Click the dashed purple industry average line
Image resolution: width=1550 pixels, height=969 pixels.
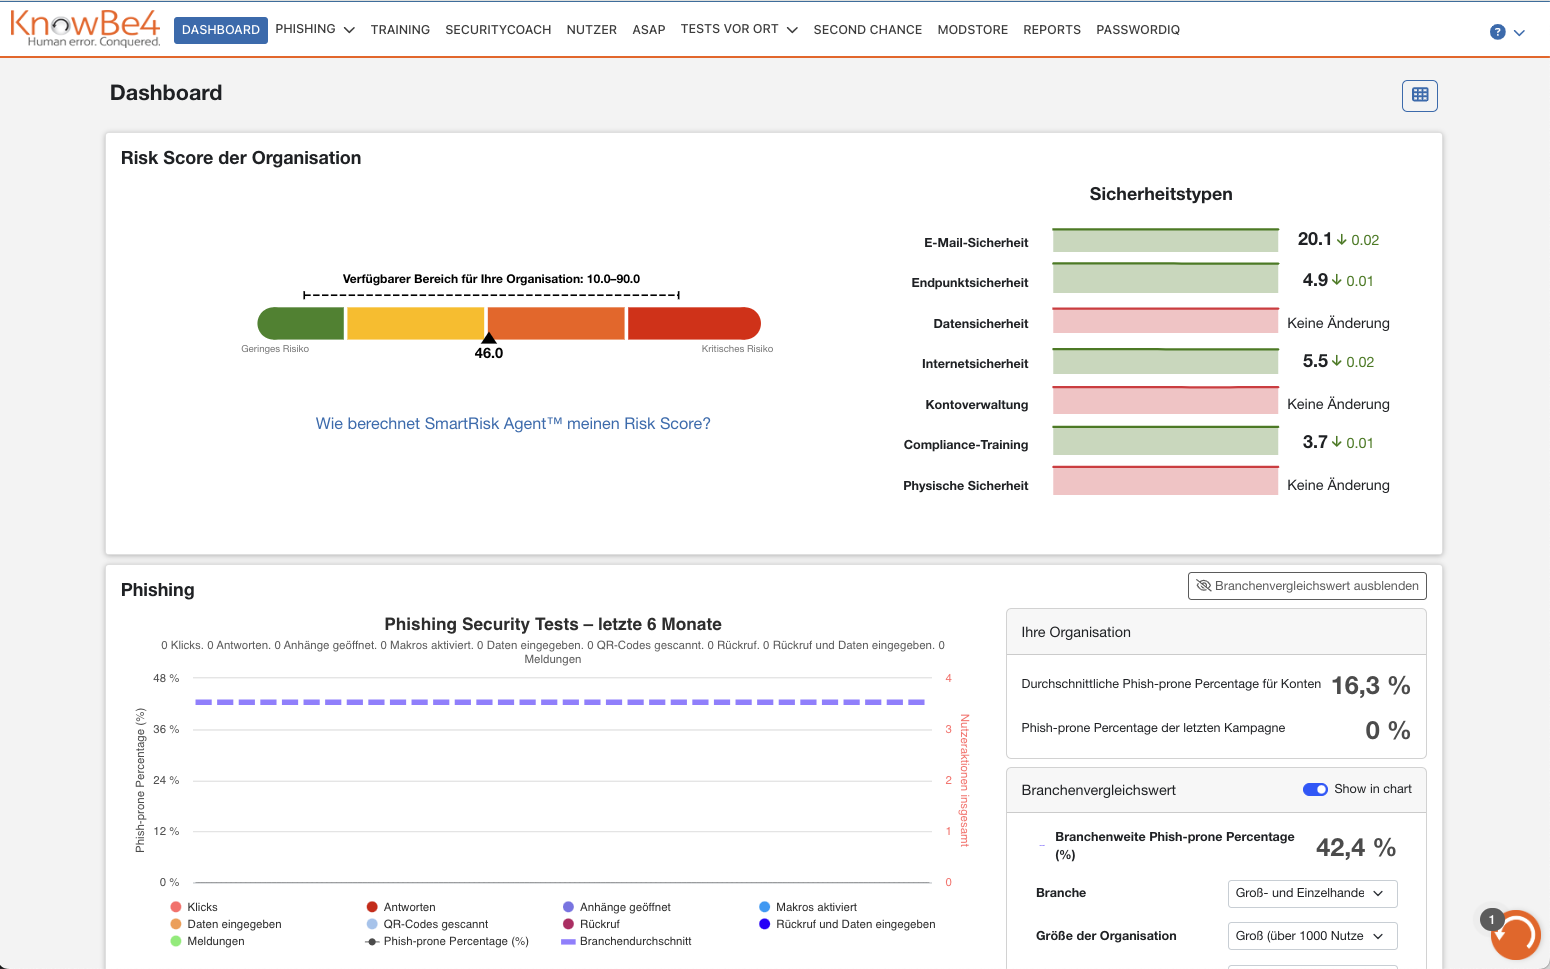tap(560, 702)
